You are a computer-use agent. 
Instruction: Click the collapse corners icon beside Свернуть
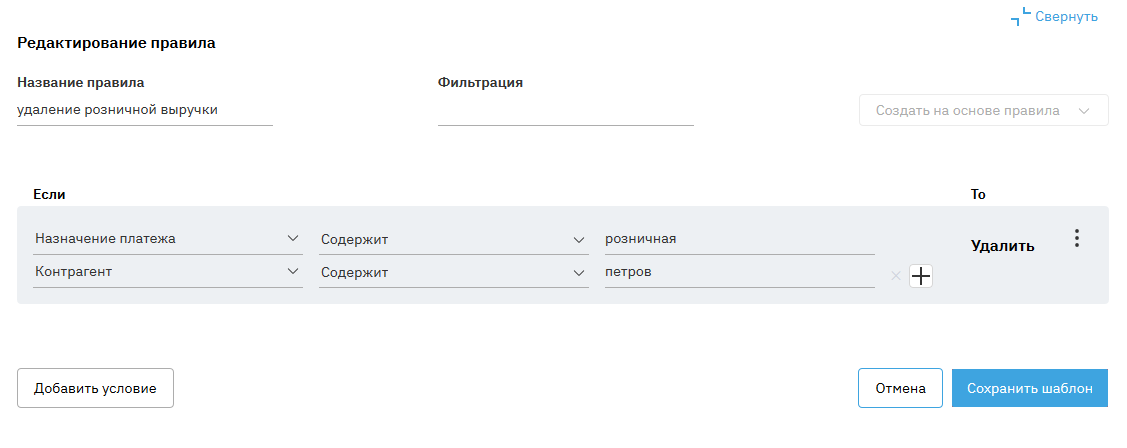tap(1020, 17)
